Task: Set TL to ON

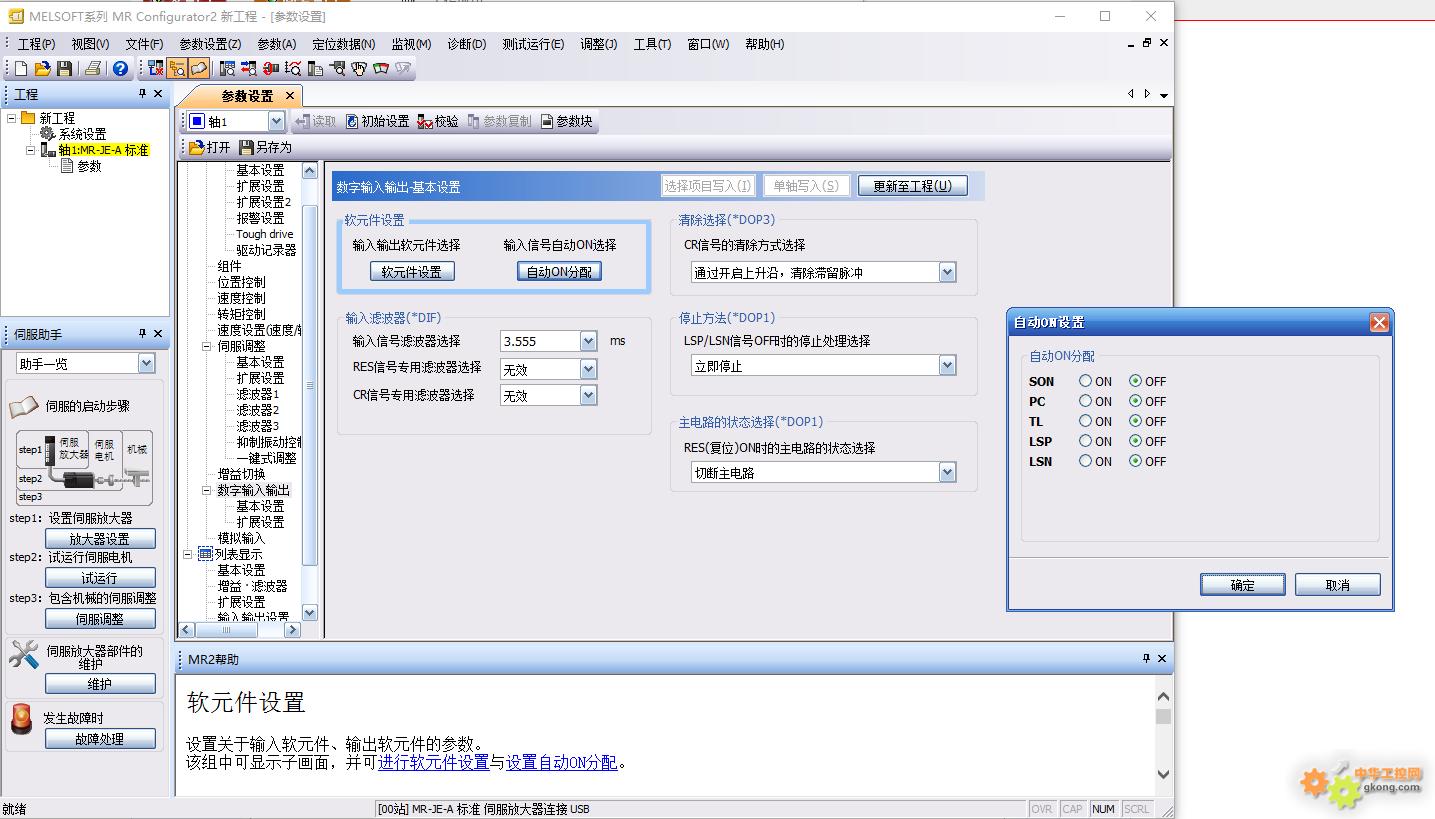Action: pyautogui.click(x=1086, y=421)
